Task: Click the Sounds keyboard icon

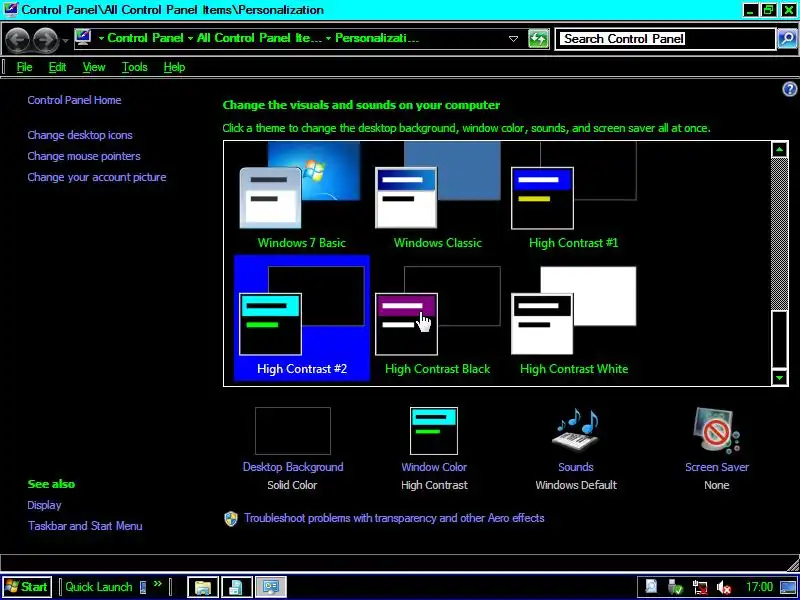Action: tap(576, 430)
